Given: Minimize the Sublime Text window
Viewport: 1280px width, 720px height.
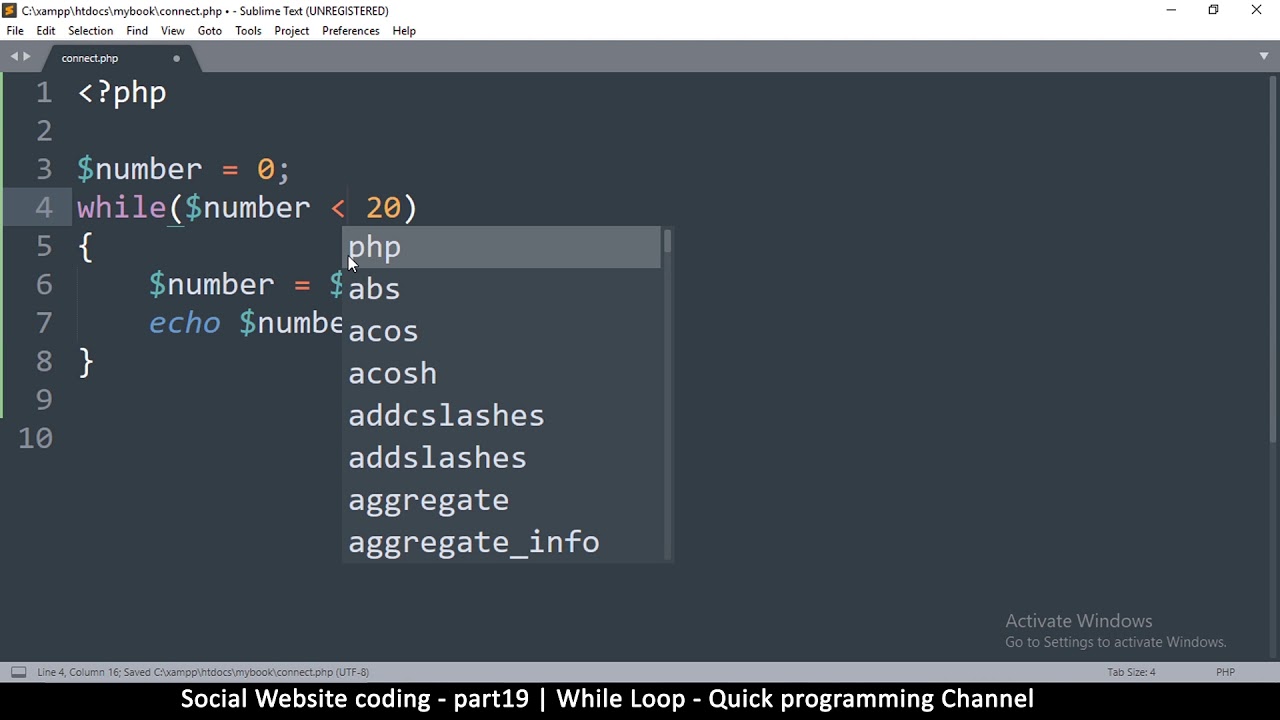Looking at the screenshot, I should coord(1171,10).
